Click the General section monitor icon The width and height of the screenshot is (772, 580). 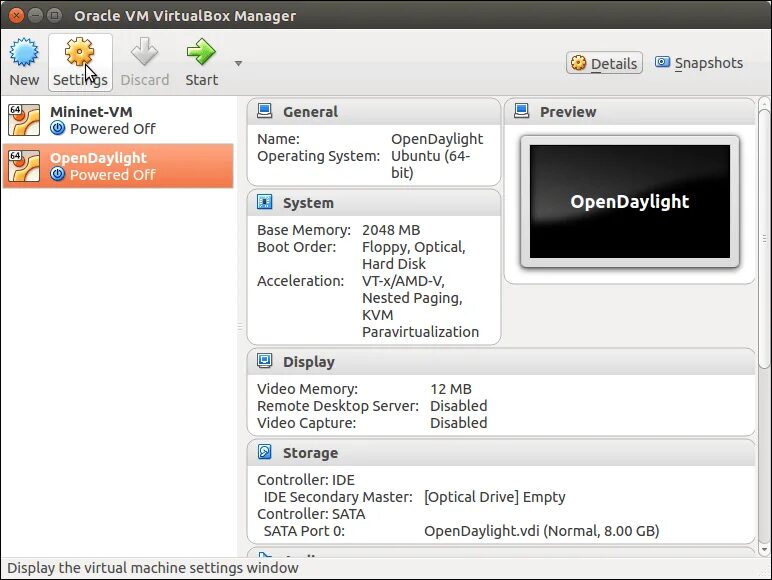pyautogui.click(x=264, y=111)
